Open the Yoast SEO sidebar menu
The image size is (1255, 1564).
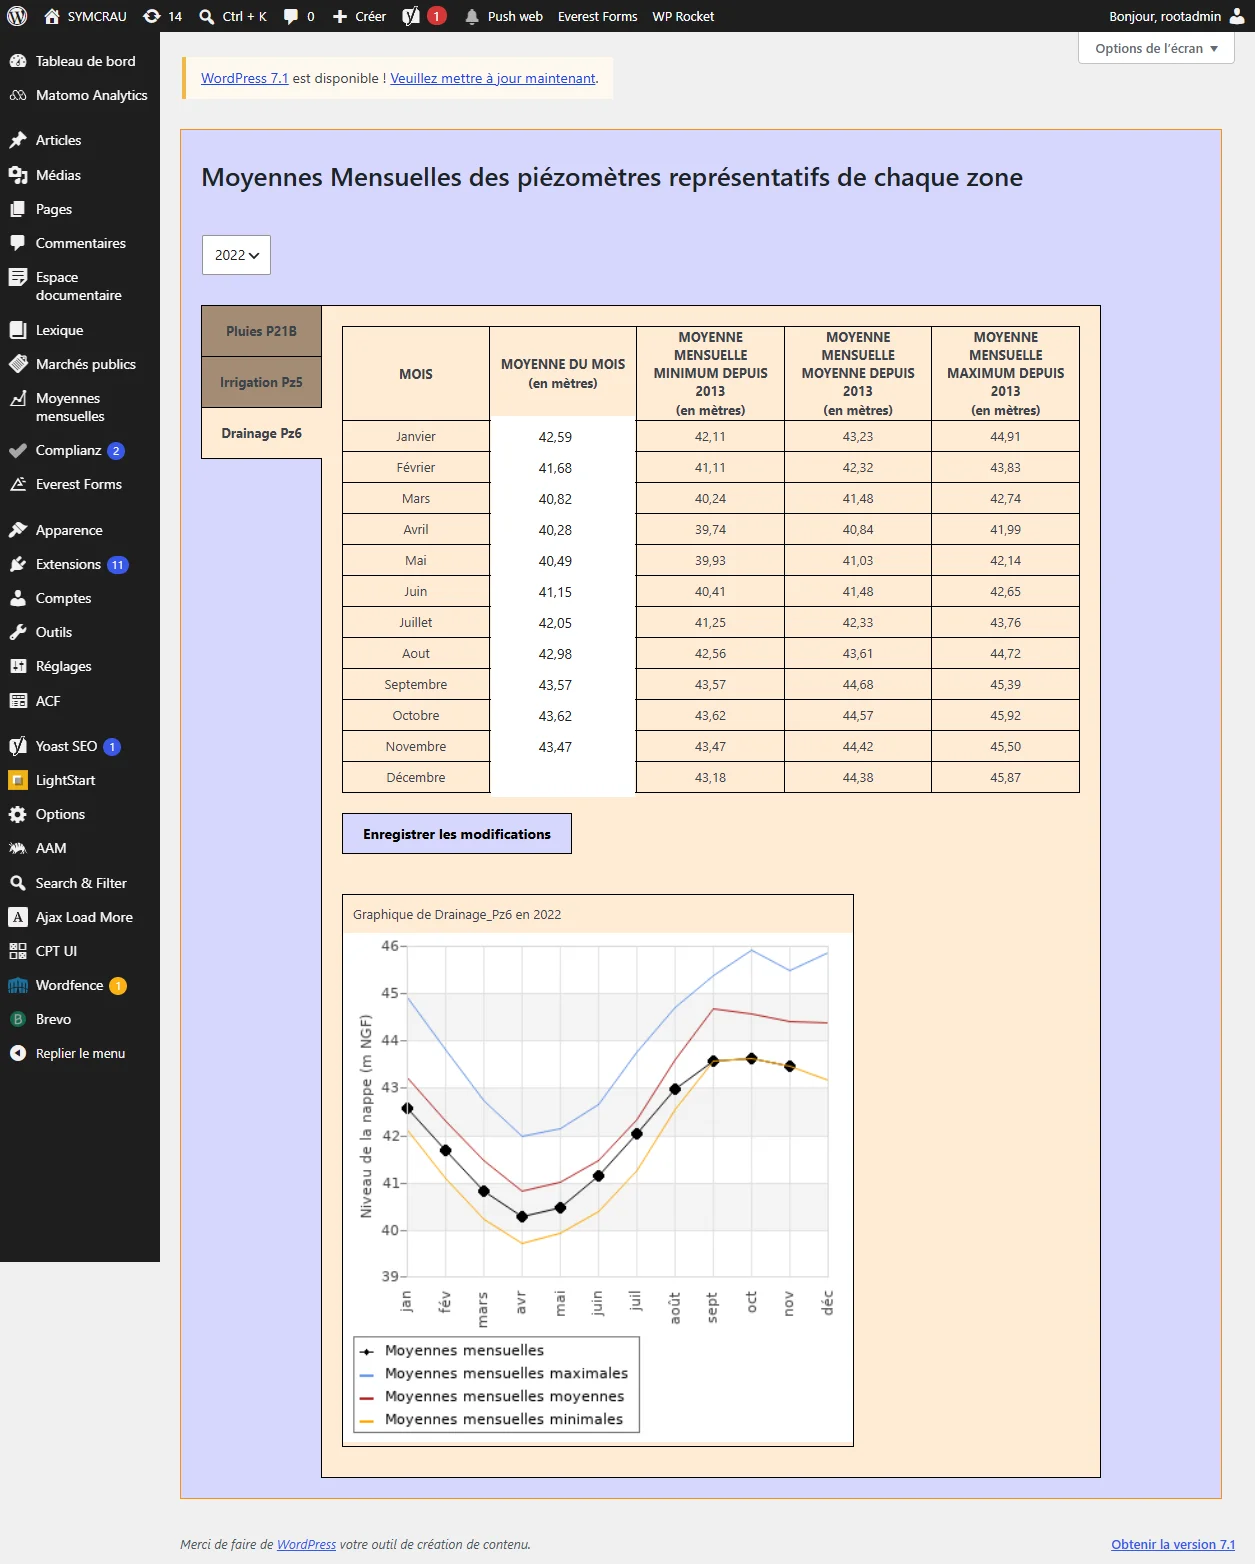pyautogui.click(x=80, y=746)
